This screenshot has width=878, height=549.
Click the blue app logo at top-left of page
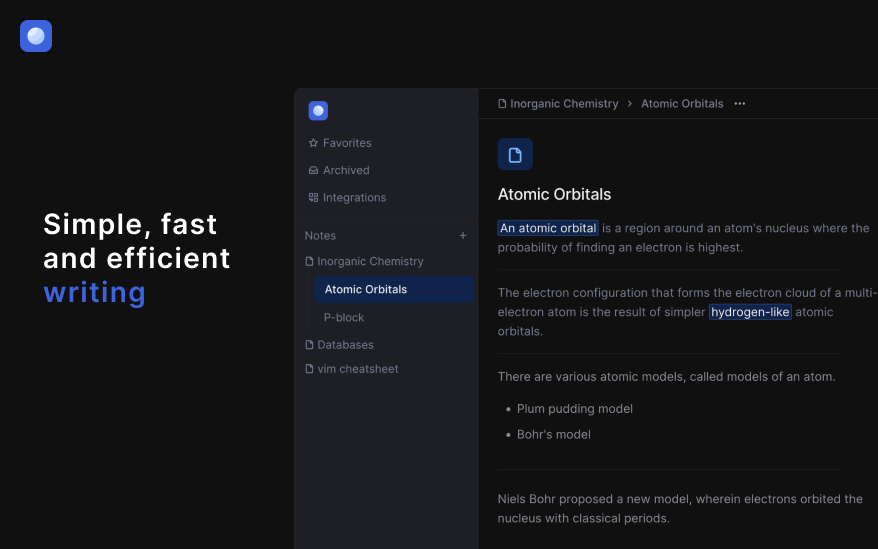tap(36, 36)
